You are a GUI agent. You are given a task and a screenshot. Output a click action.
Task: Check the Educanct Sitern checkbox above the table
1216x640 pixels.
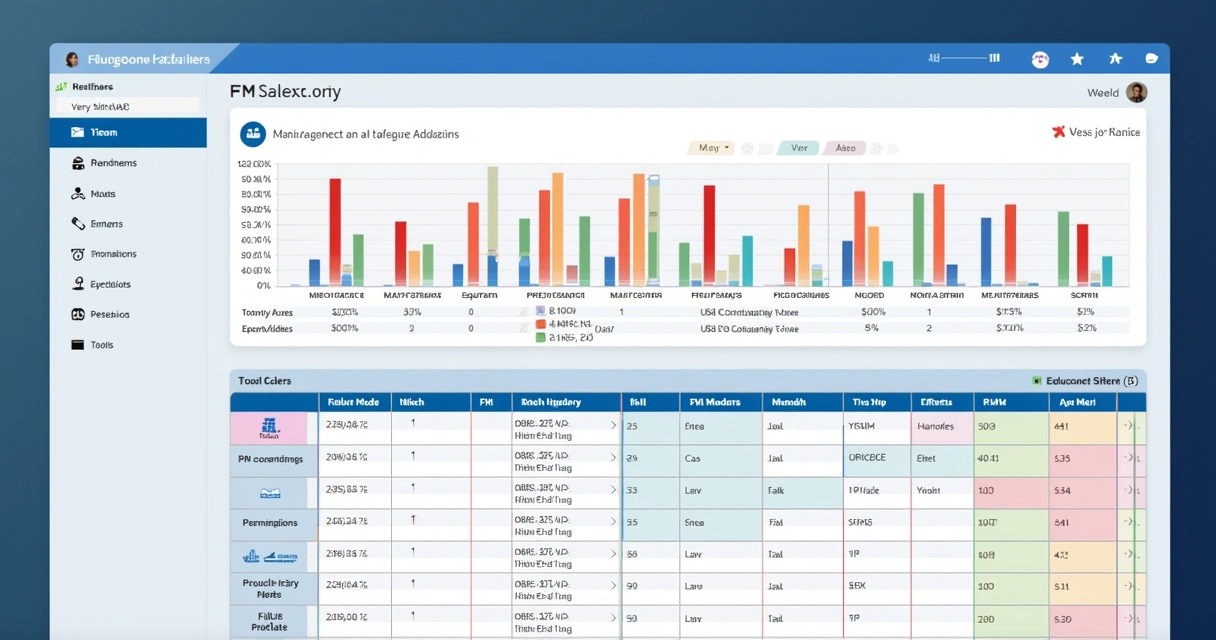point(1036,380)
